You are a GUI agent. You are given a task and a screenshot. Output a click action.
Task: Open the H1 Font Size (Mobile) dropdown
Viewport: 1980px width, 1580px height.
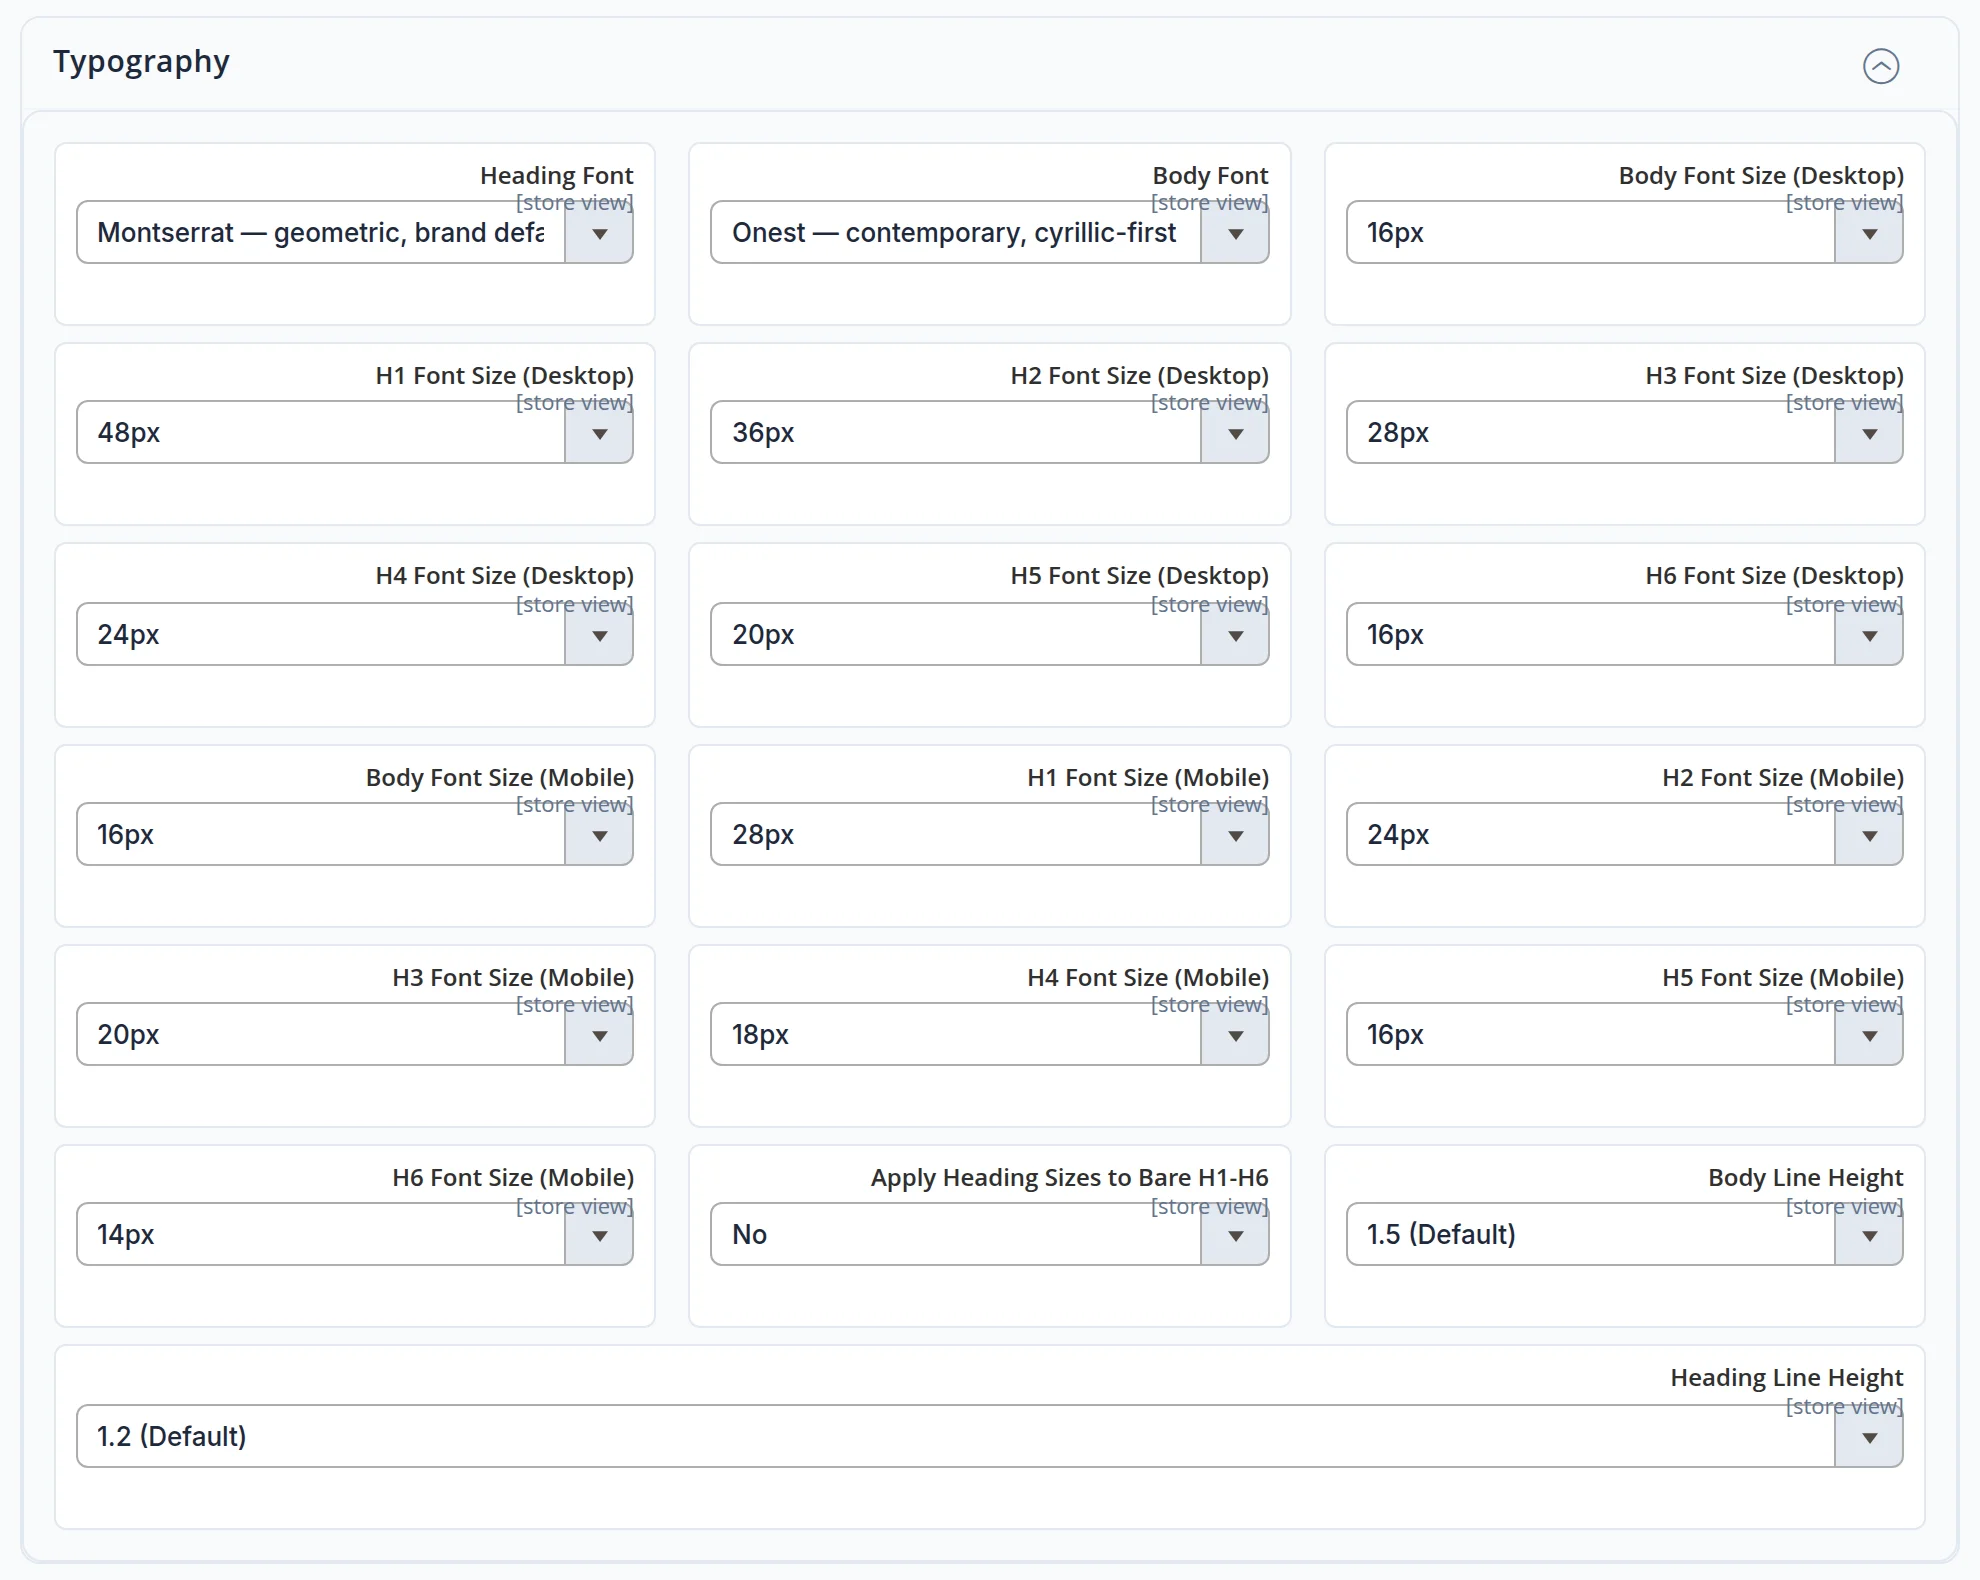[x=990, y=834]
